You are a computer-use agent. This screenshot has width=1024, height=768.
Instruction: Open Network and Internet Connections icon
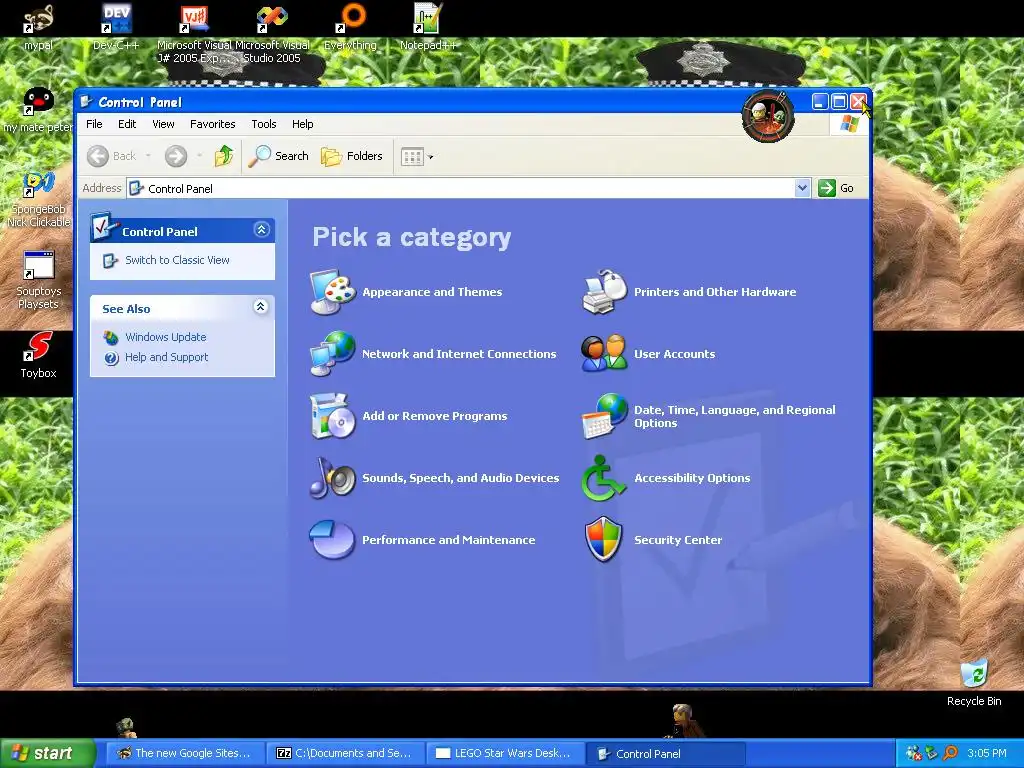coord(332,354)
